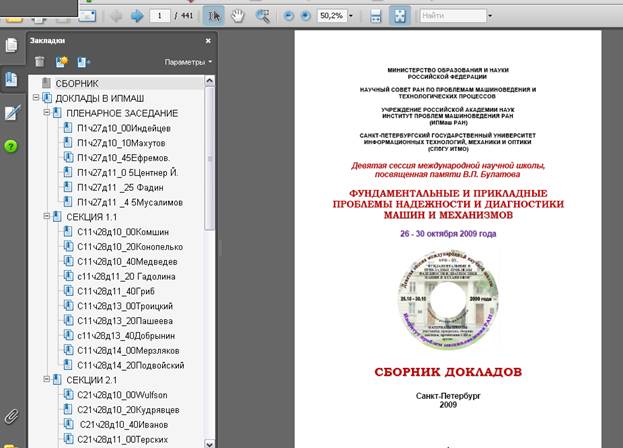Collapse the ПЛЕНАРНОЕ ЗАСЕДАНИЕ branch

coord(46,112)
